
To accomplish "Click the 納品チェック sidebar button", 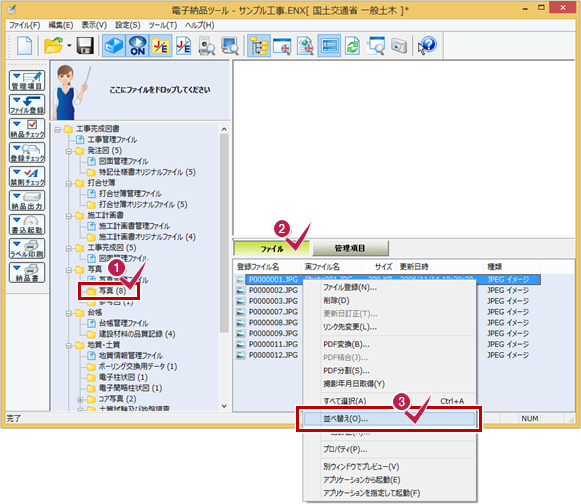I will point(27,129).
